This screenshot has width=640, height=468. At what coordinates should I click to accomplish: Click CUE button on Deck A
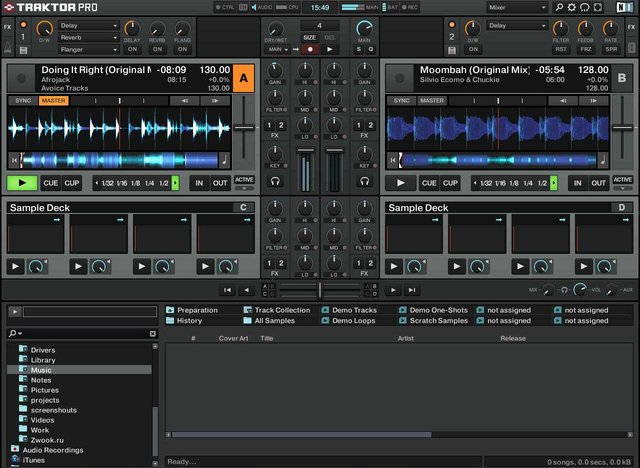click(51, 183)
